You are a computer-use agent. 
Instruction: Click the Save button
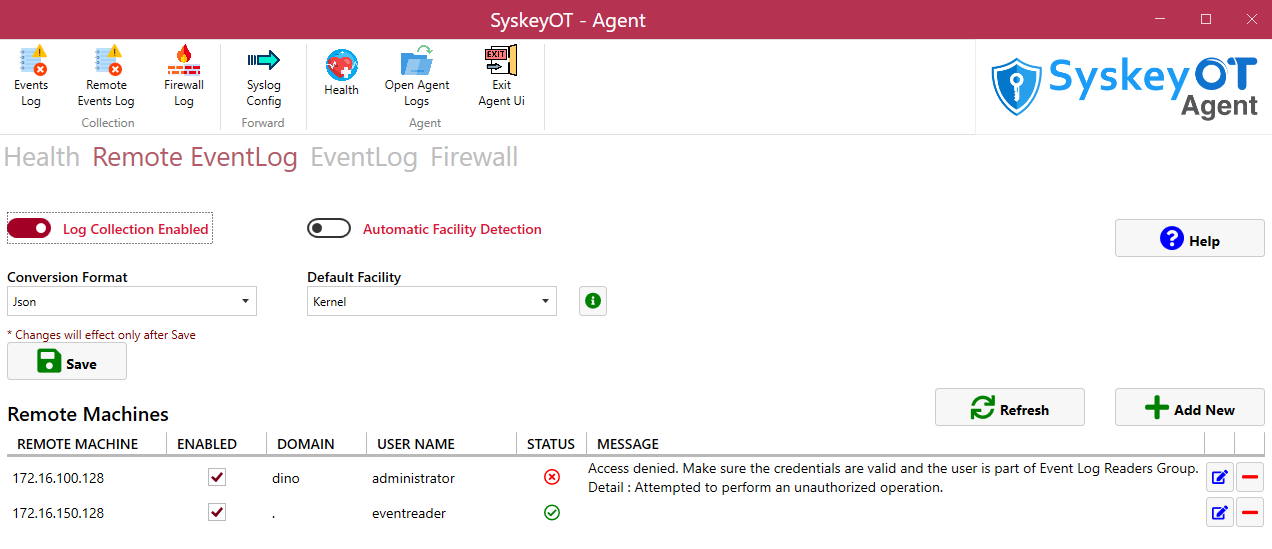67,362
